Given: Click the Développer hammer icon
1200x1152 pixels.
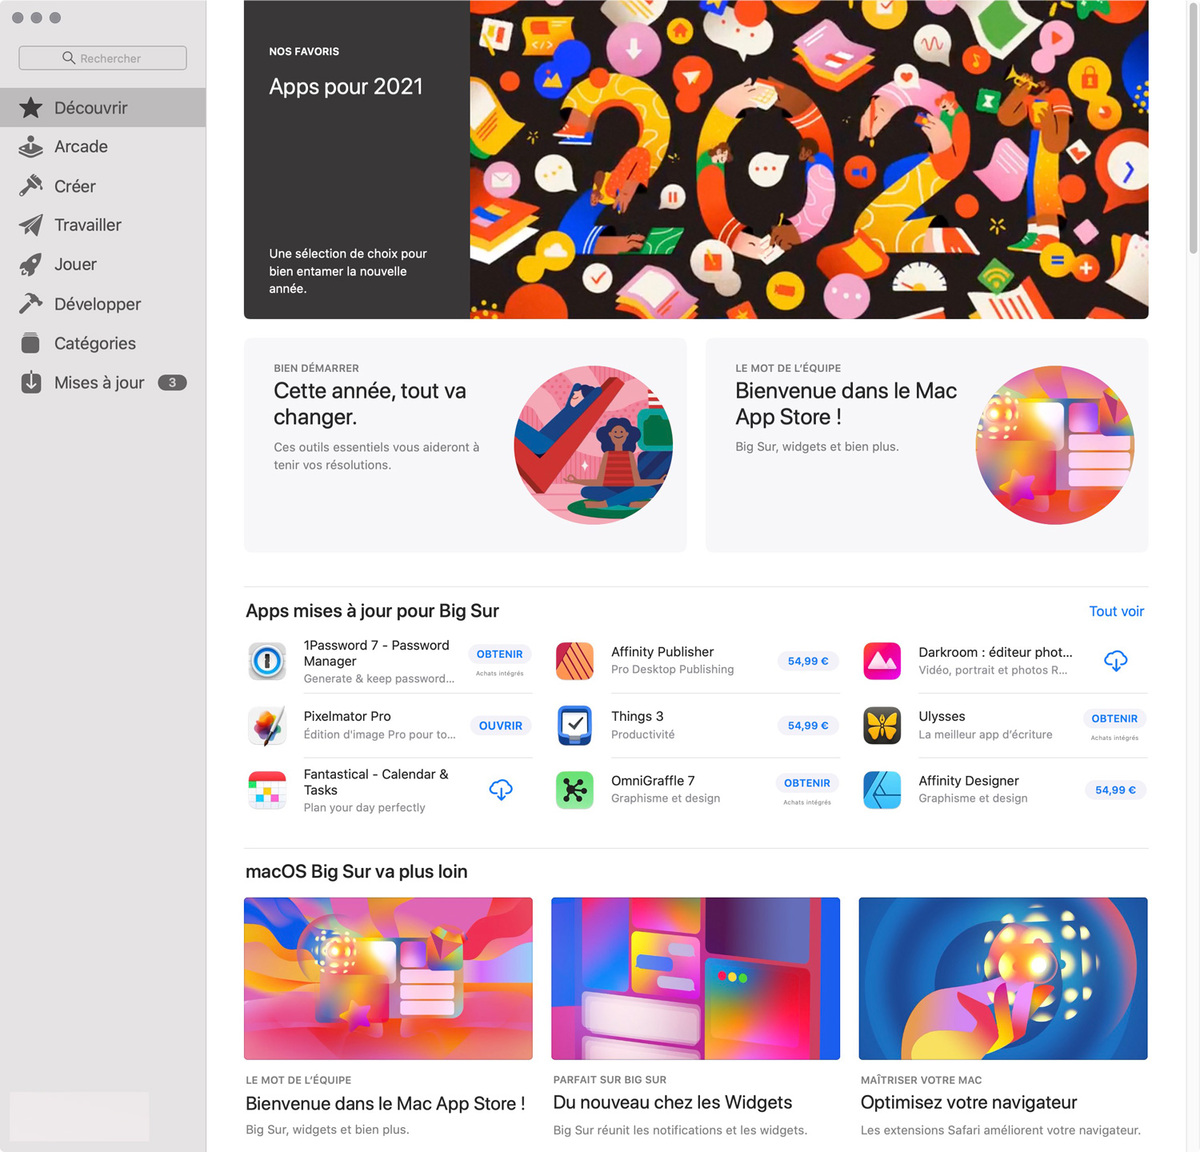Looking at the screenshot, I should click(x=31, y=304).
